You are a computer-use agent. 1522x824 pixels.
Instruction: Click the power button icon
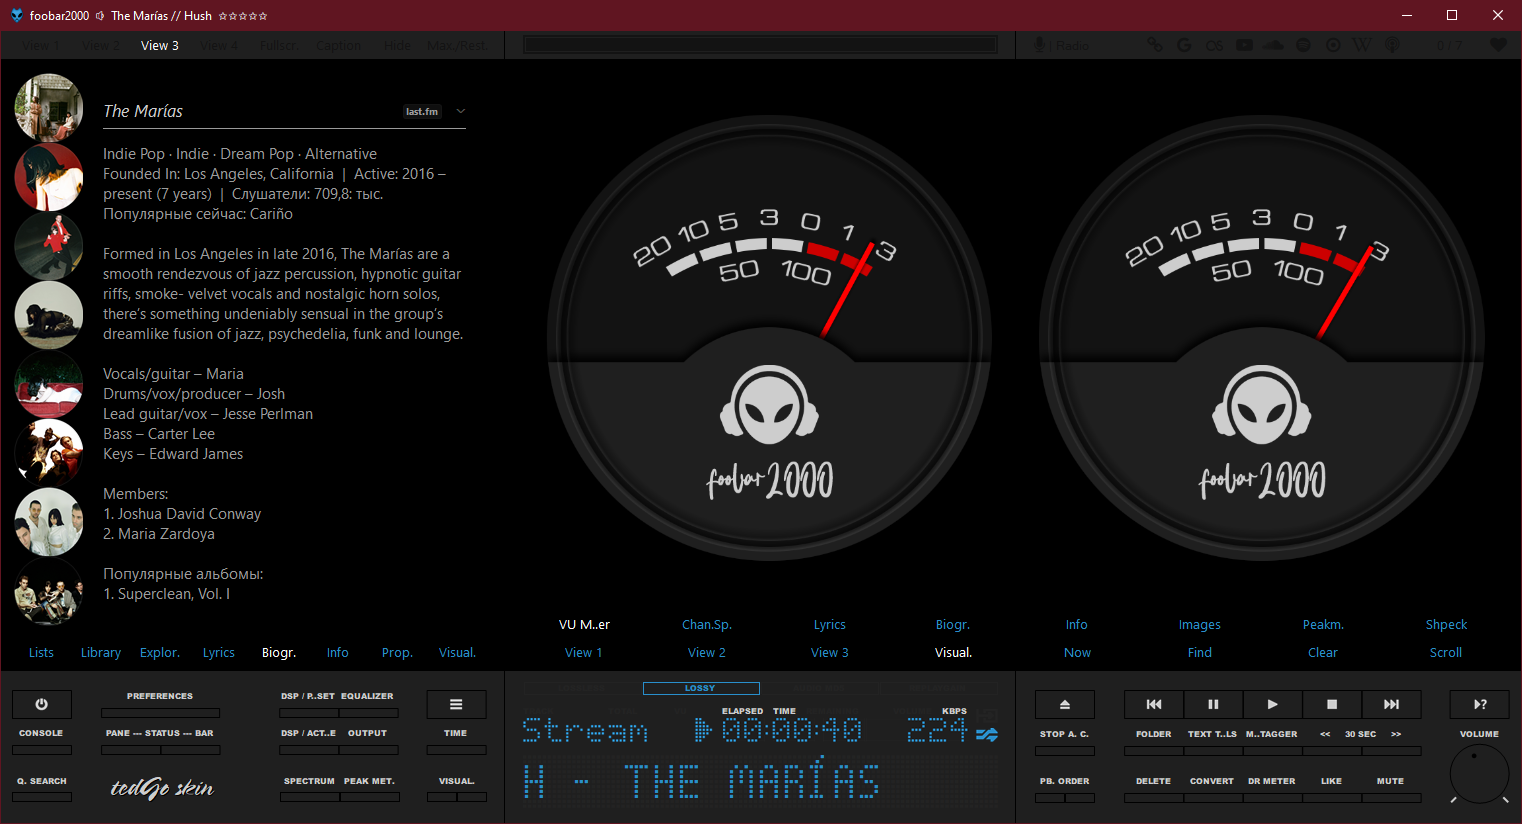[x=41, y=704]
